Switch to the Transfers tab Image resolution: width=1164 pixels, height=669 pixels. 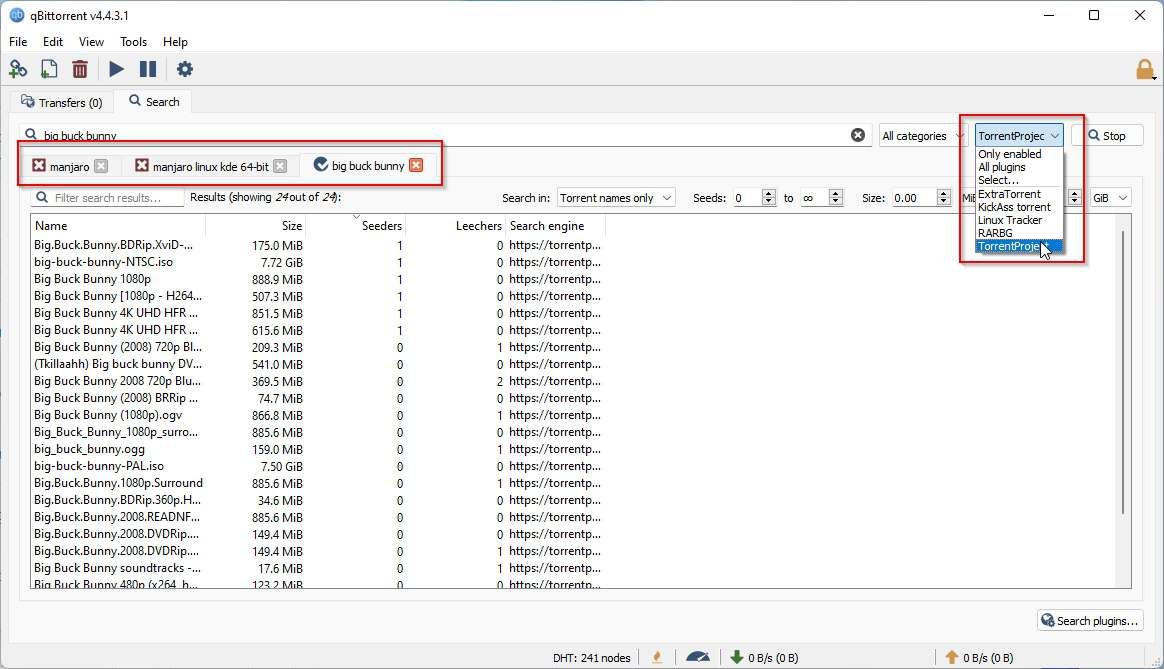click(62, 101)
